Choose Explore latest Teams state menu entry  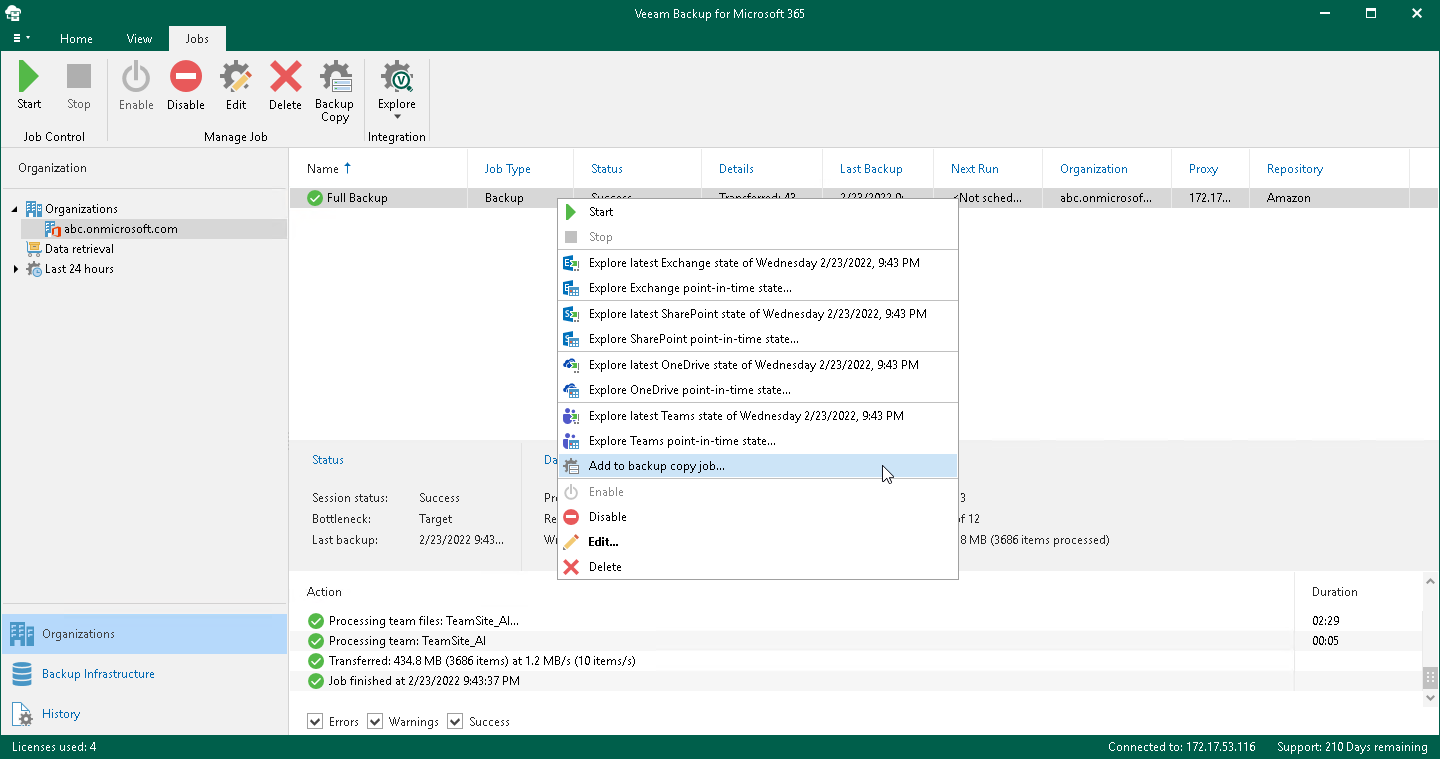pyautogui.click(x=758, y=416)
